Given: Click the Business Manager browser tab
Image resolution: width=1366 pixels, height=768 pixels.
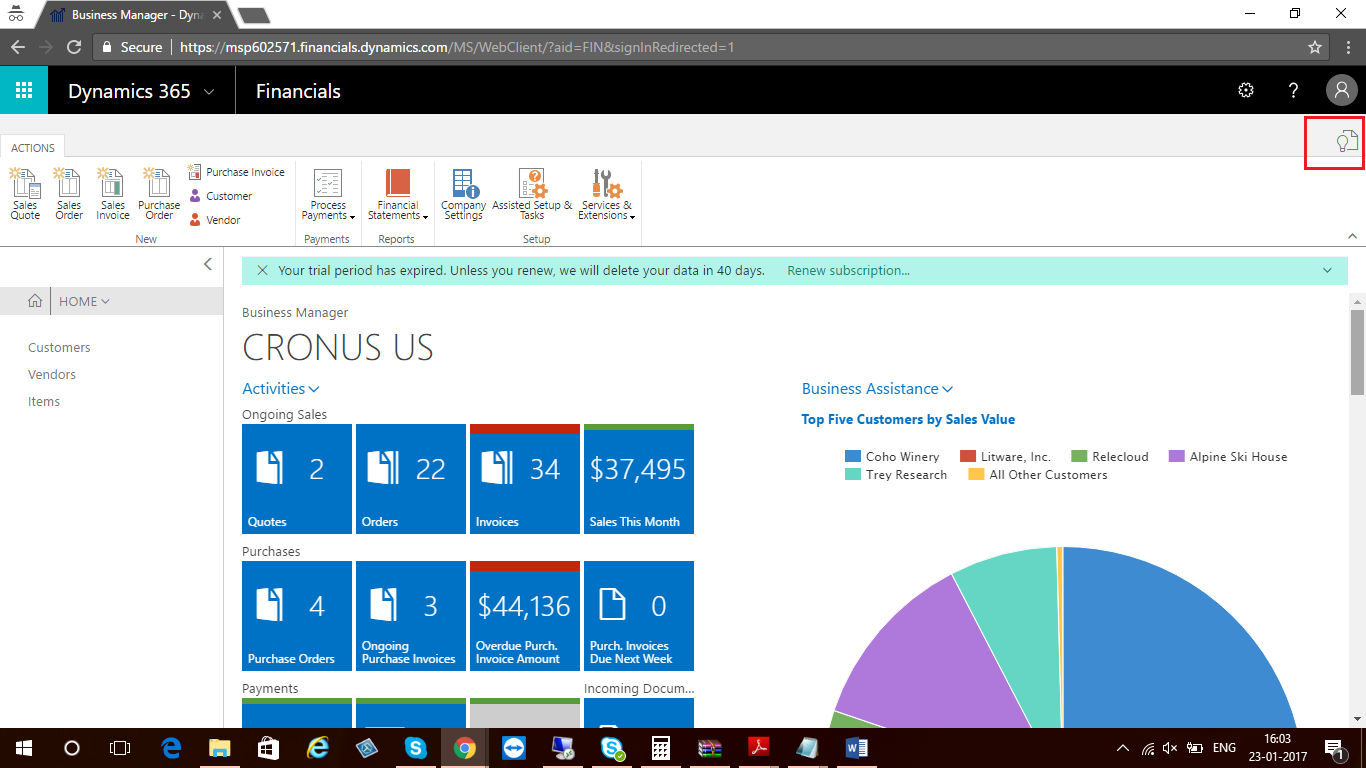Looking at the screenshot, I should coord(135,15).
